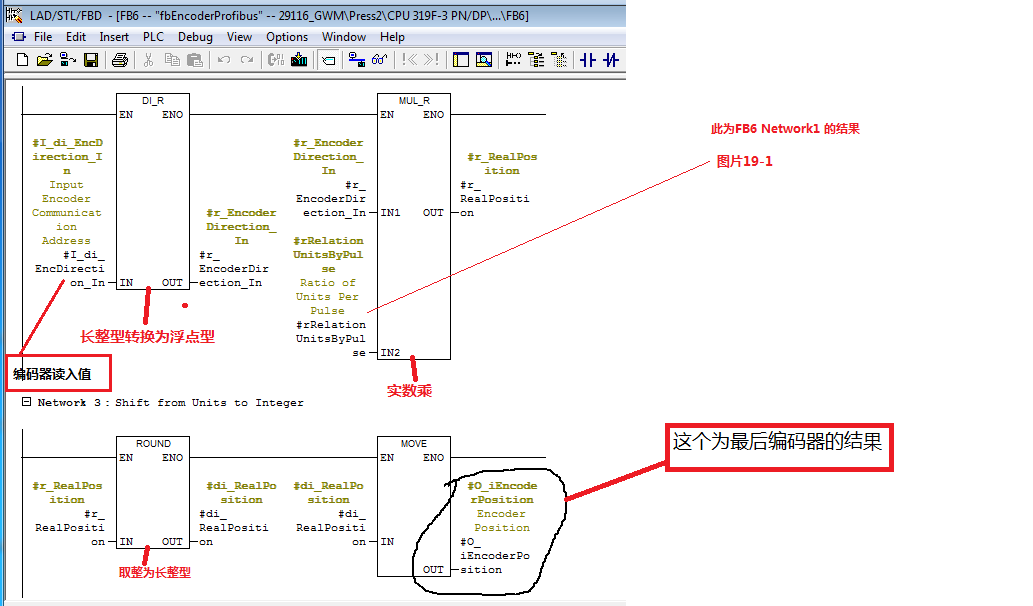Click the ENO output of the ROUND block

tap(173, 457)
